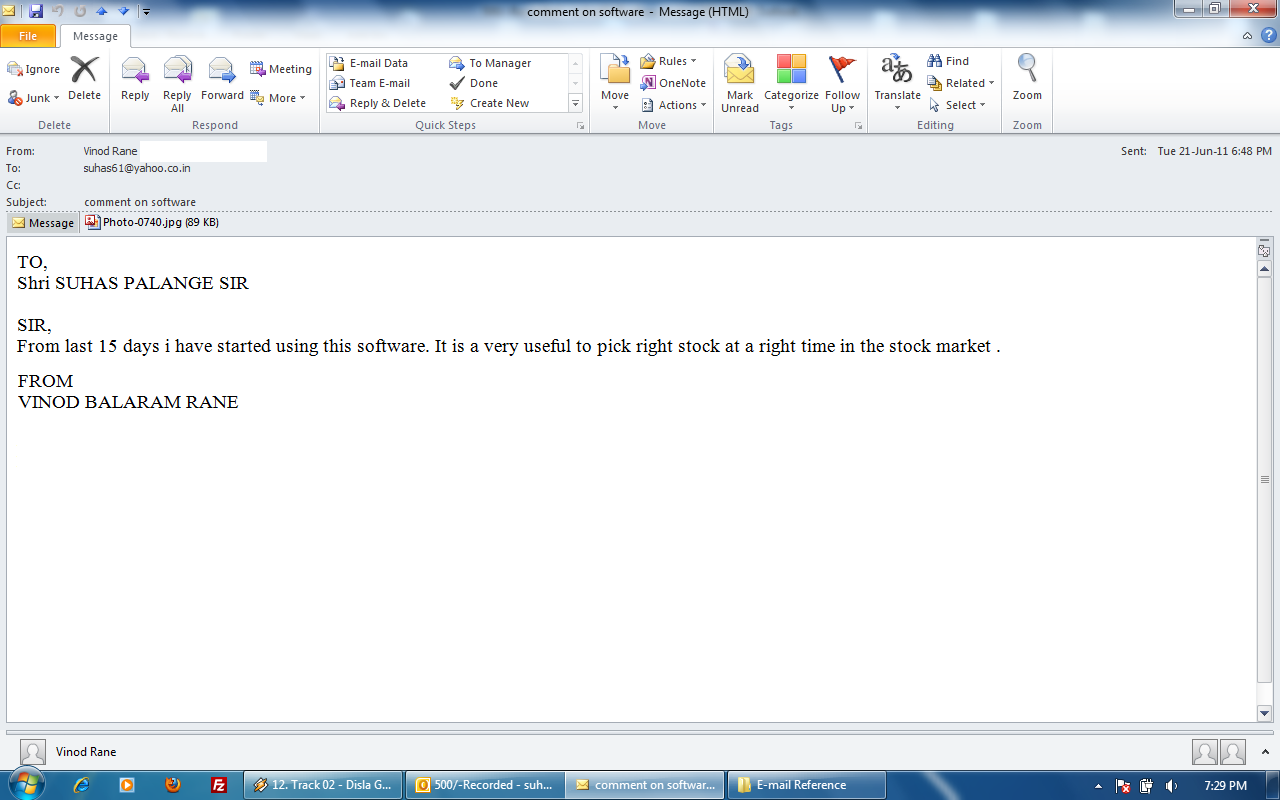Click the scroll up arrow of message body
1280x800 pixels.
point(1264,270)
